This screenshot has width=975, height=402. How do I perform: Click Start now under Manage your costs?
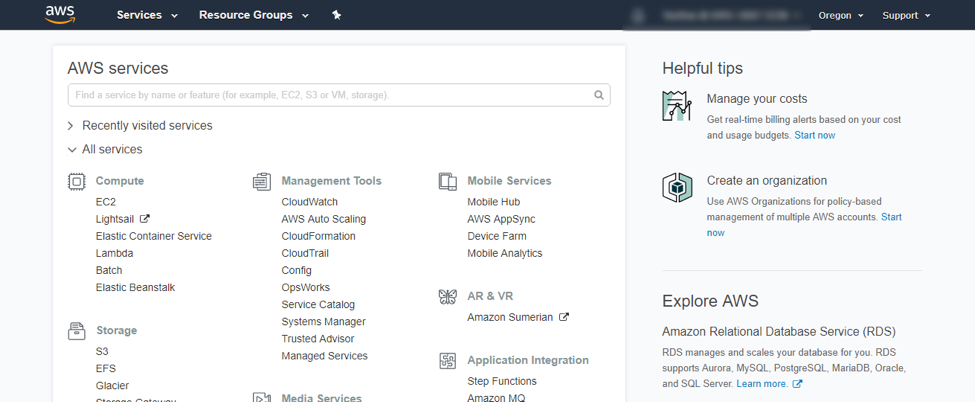815,135
